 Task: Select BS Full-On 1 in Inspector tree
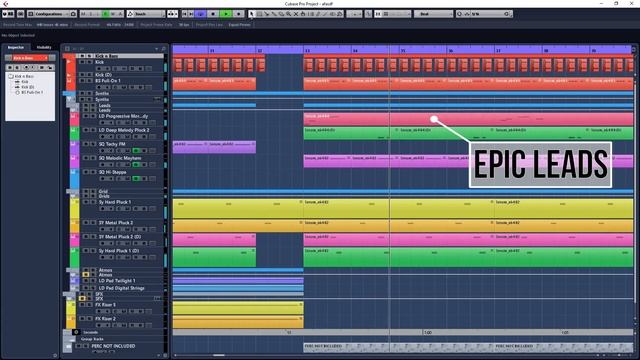coord(32,92)
